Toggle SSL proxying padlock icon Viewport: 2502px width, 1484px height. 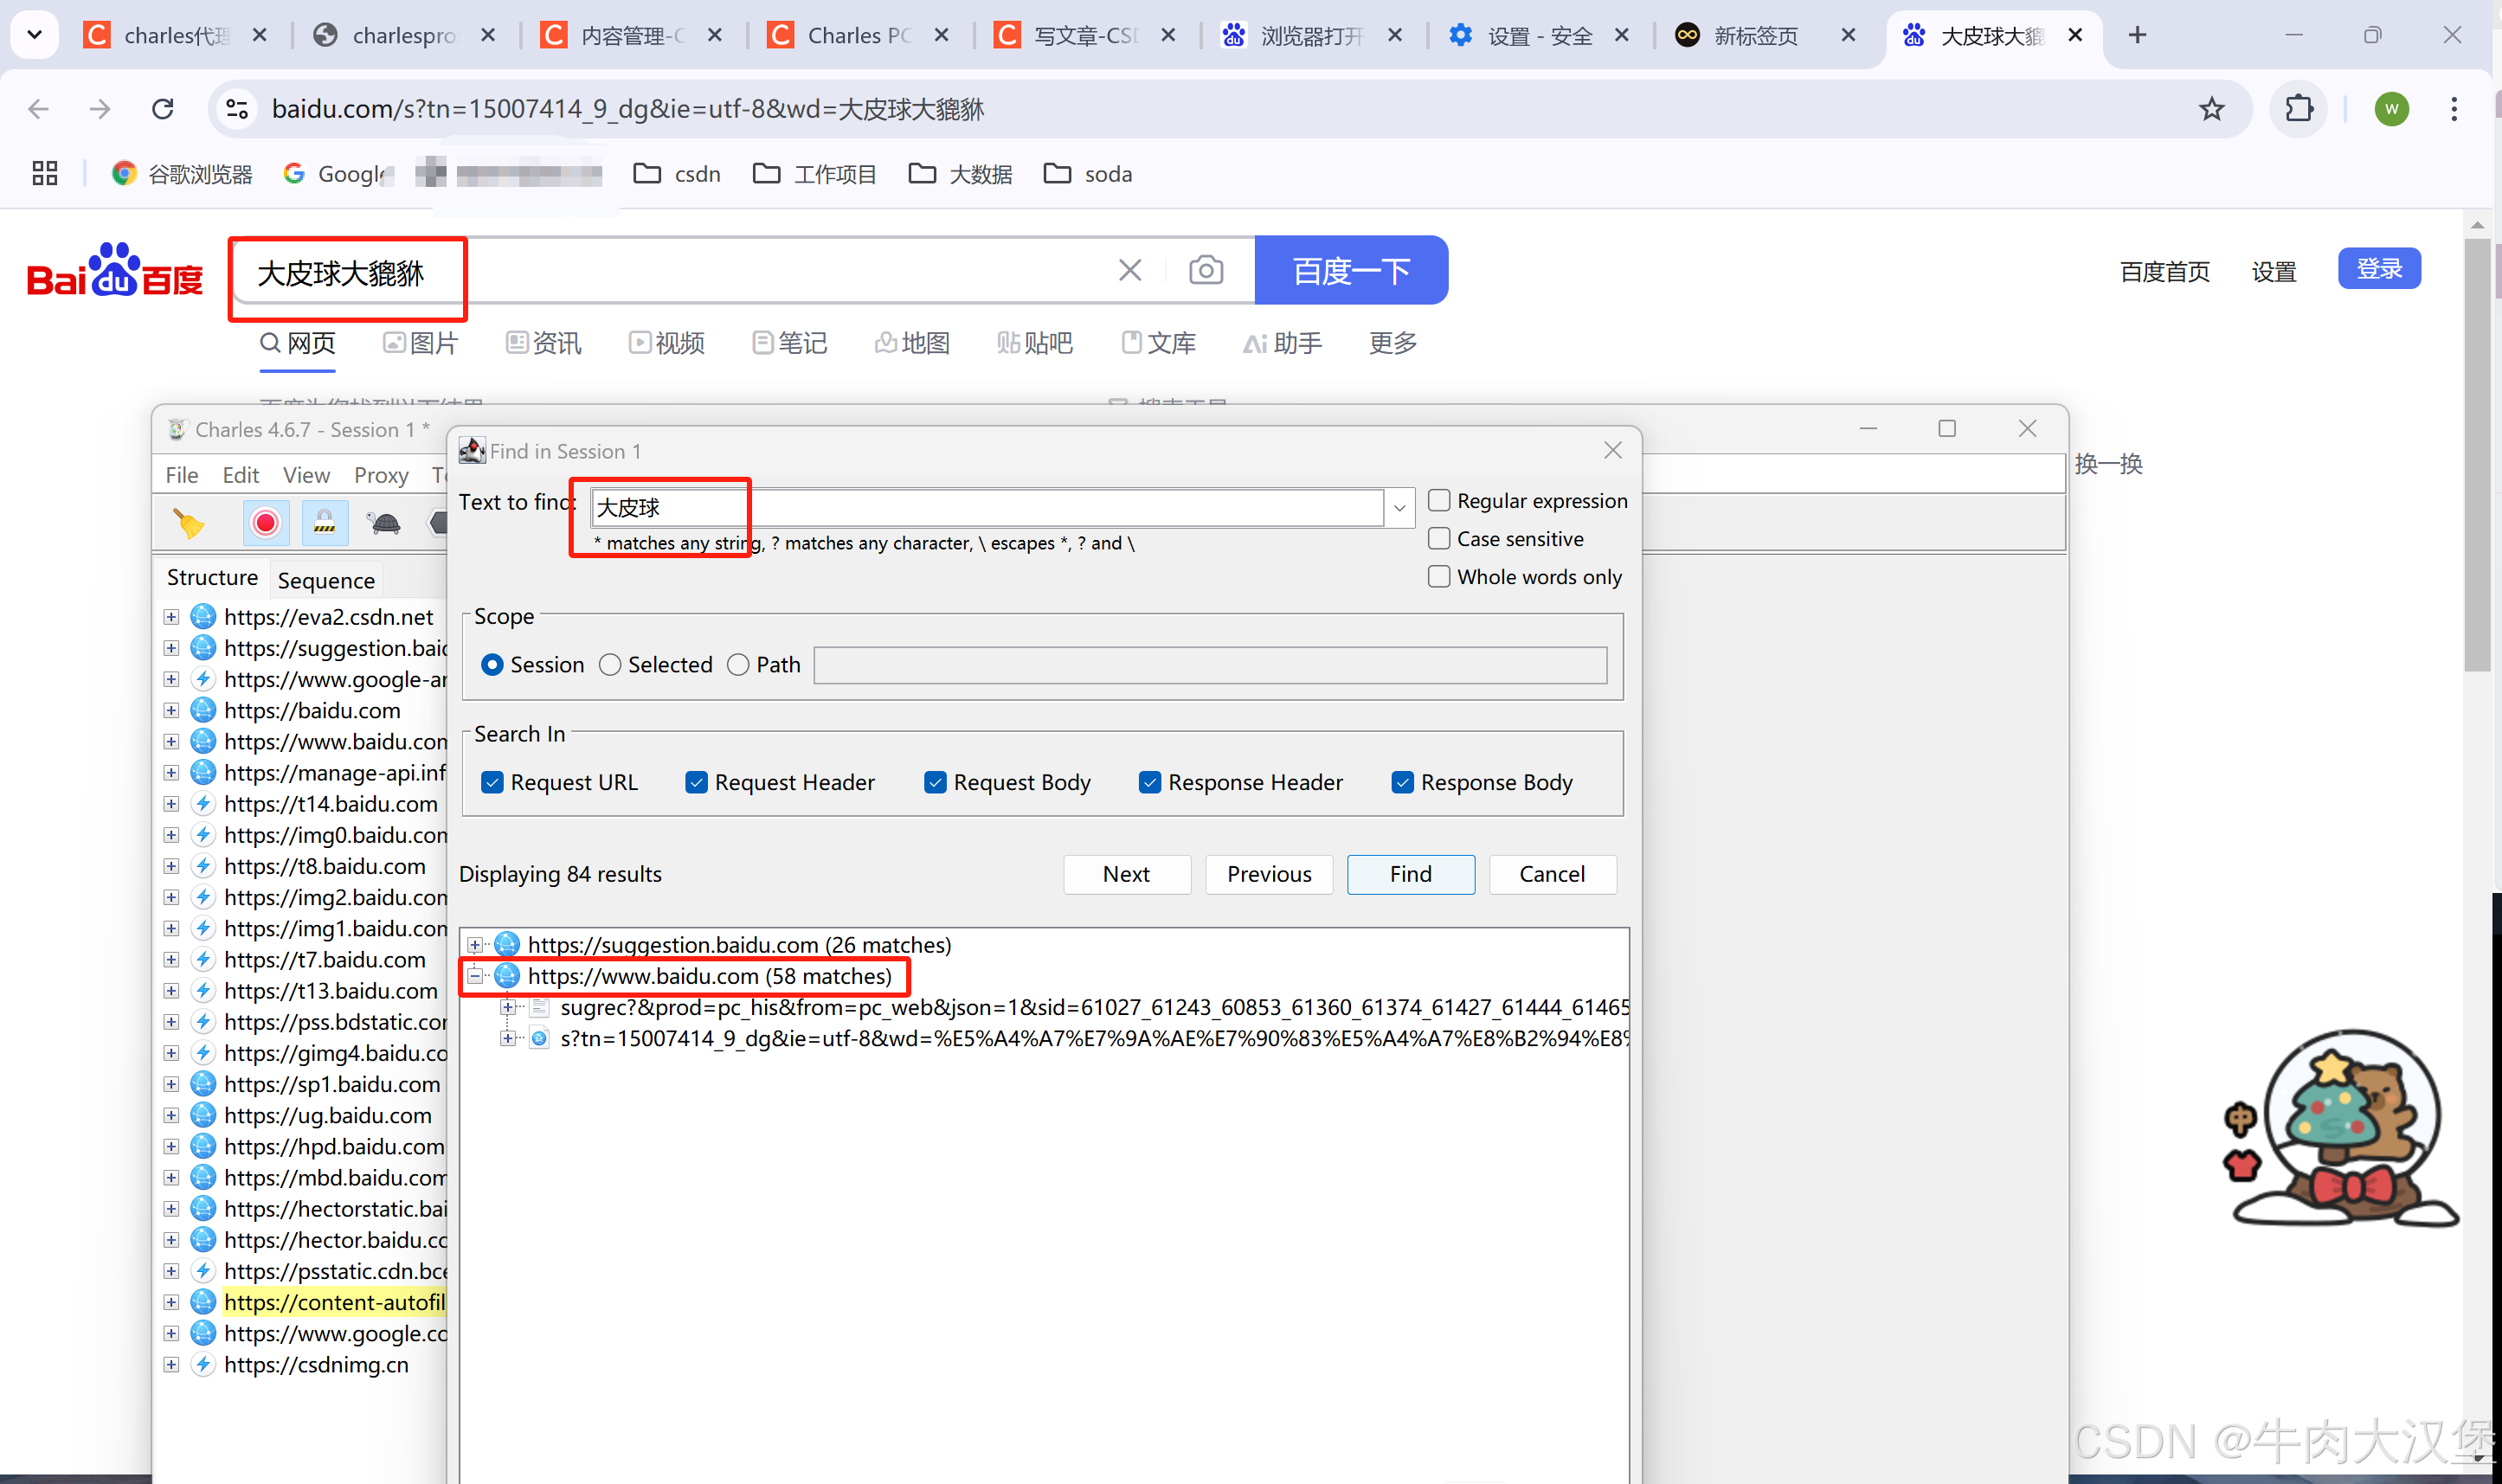tap(325, 523)
